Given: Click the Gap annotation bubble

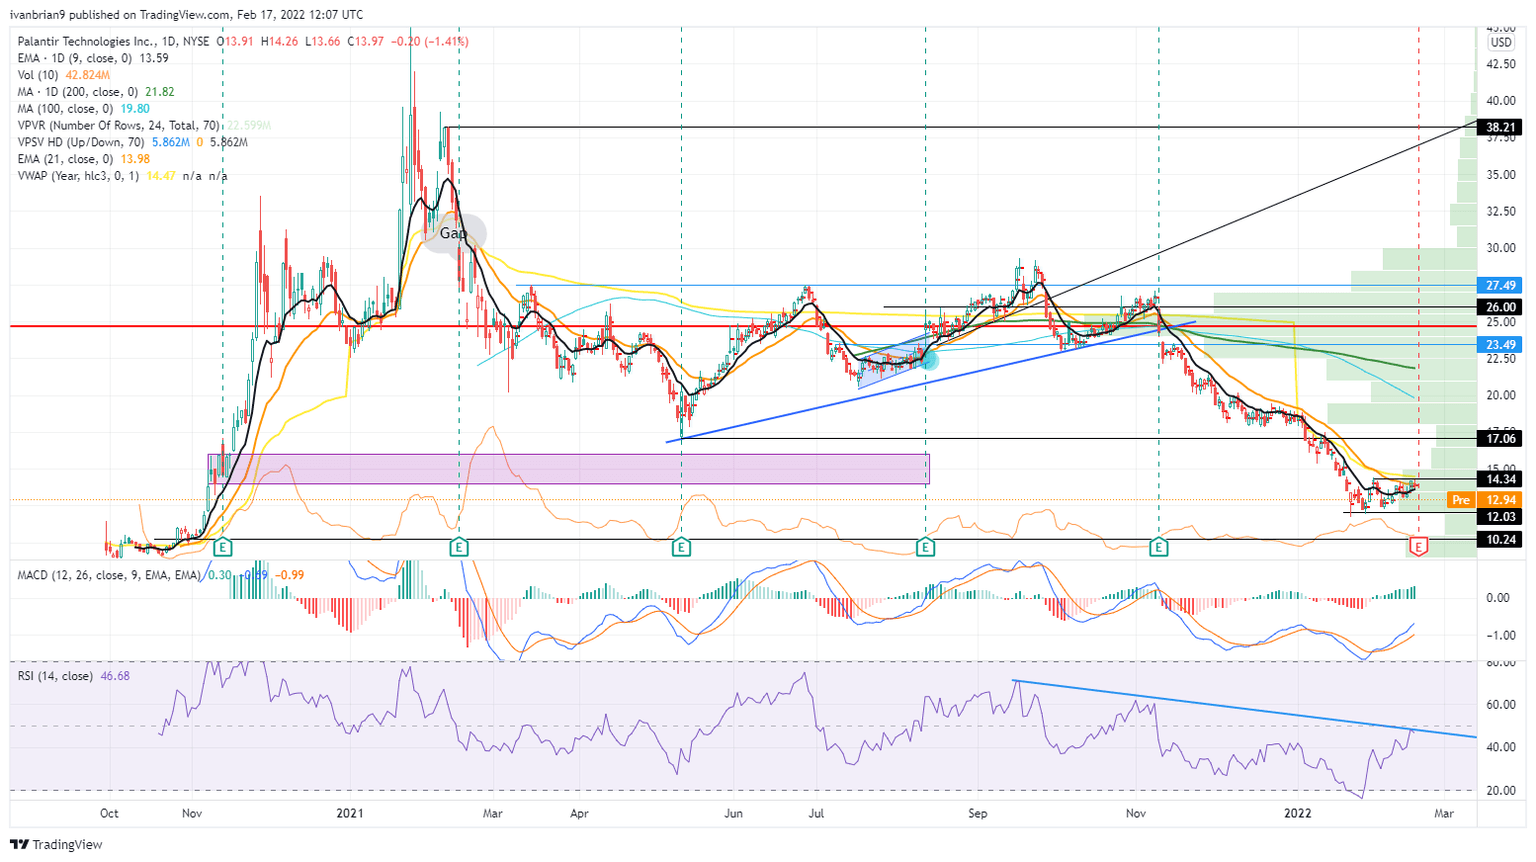Looking at the screenshot, I should [454, 234].
